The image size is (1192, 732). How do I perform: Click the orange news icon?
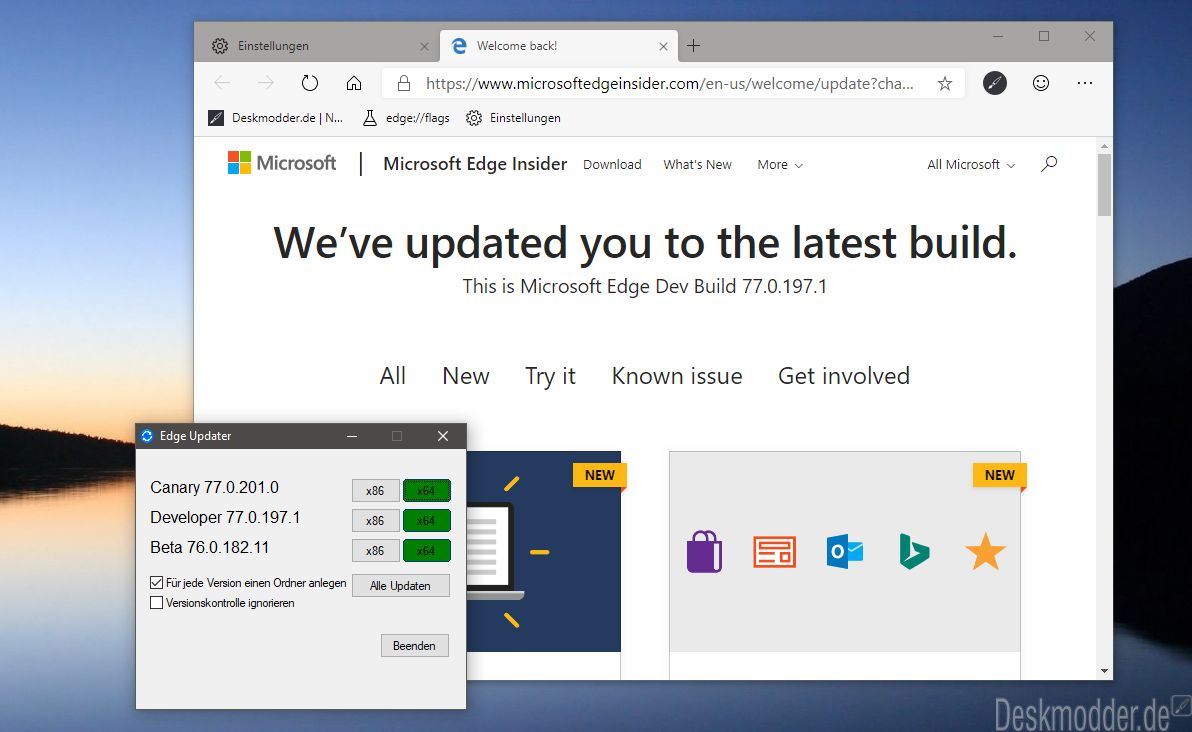(x=774, y=552)
